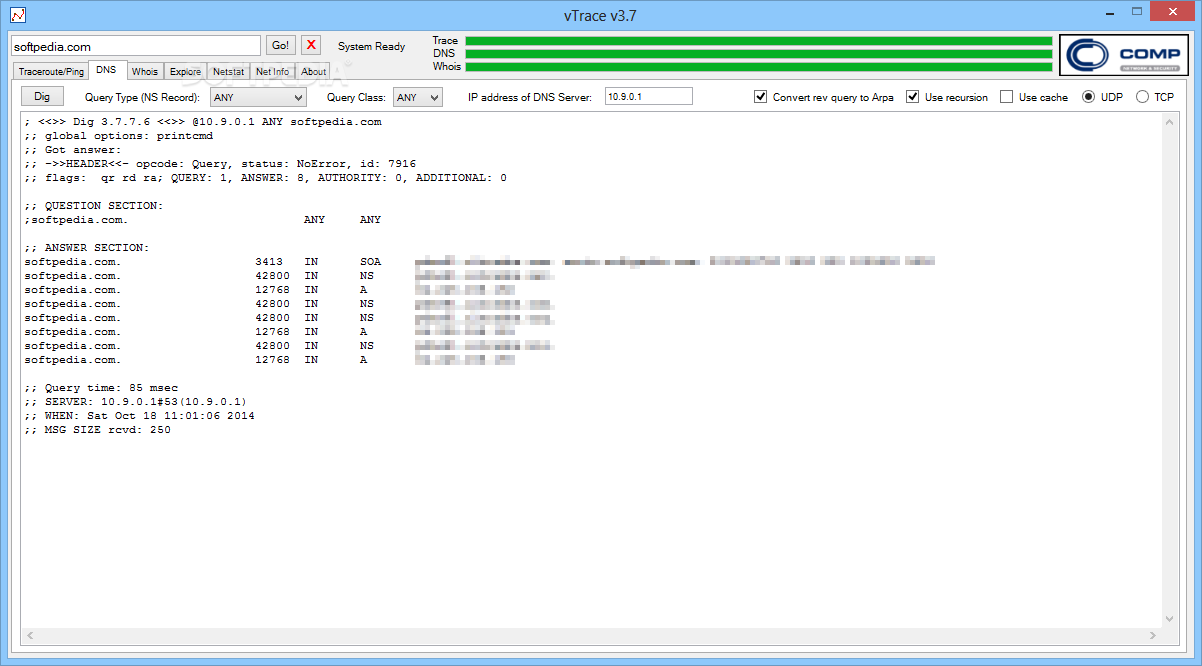Click the 'IP address of DNS Server:' label

coord(530,98)
